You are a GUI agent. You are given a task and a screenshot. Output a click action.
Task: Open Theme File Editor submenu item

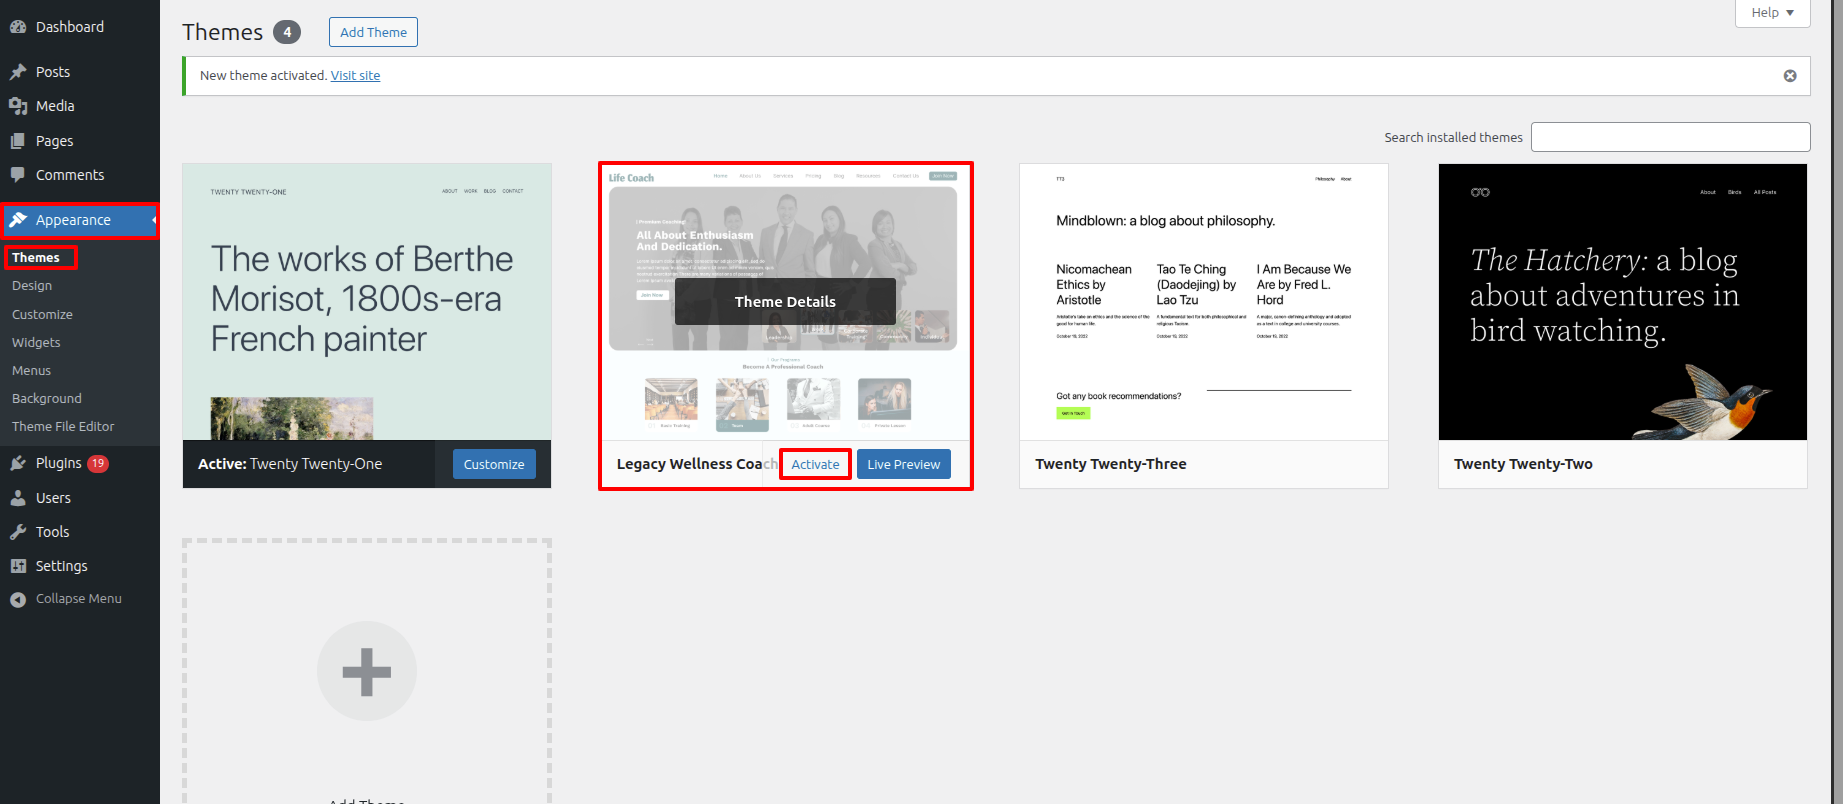click(63, 426)
